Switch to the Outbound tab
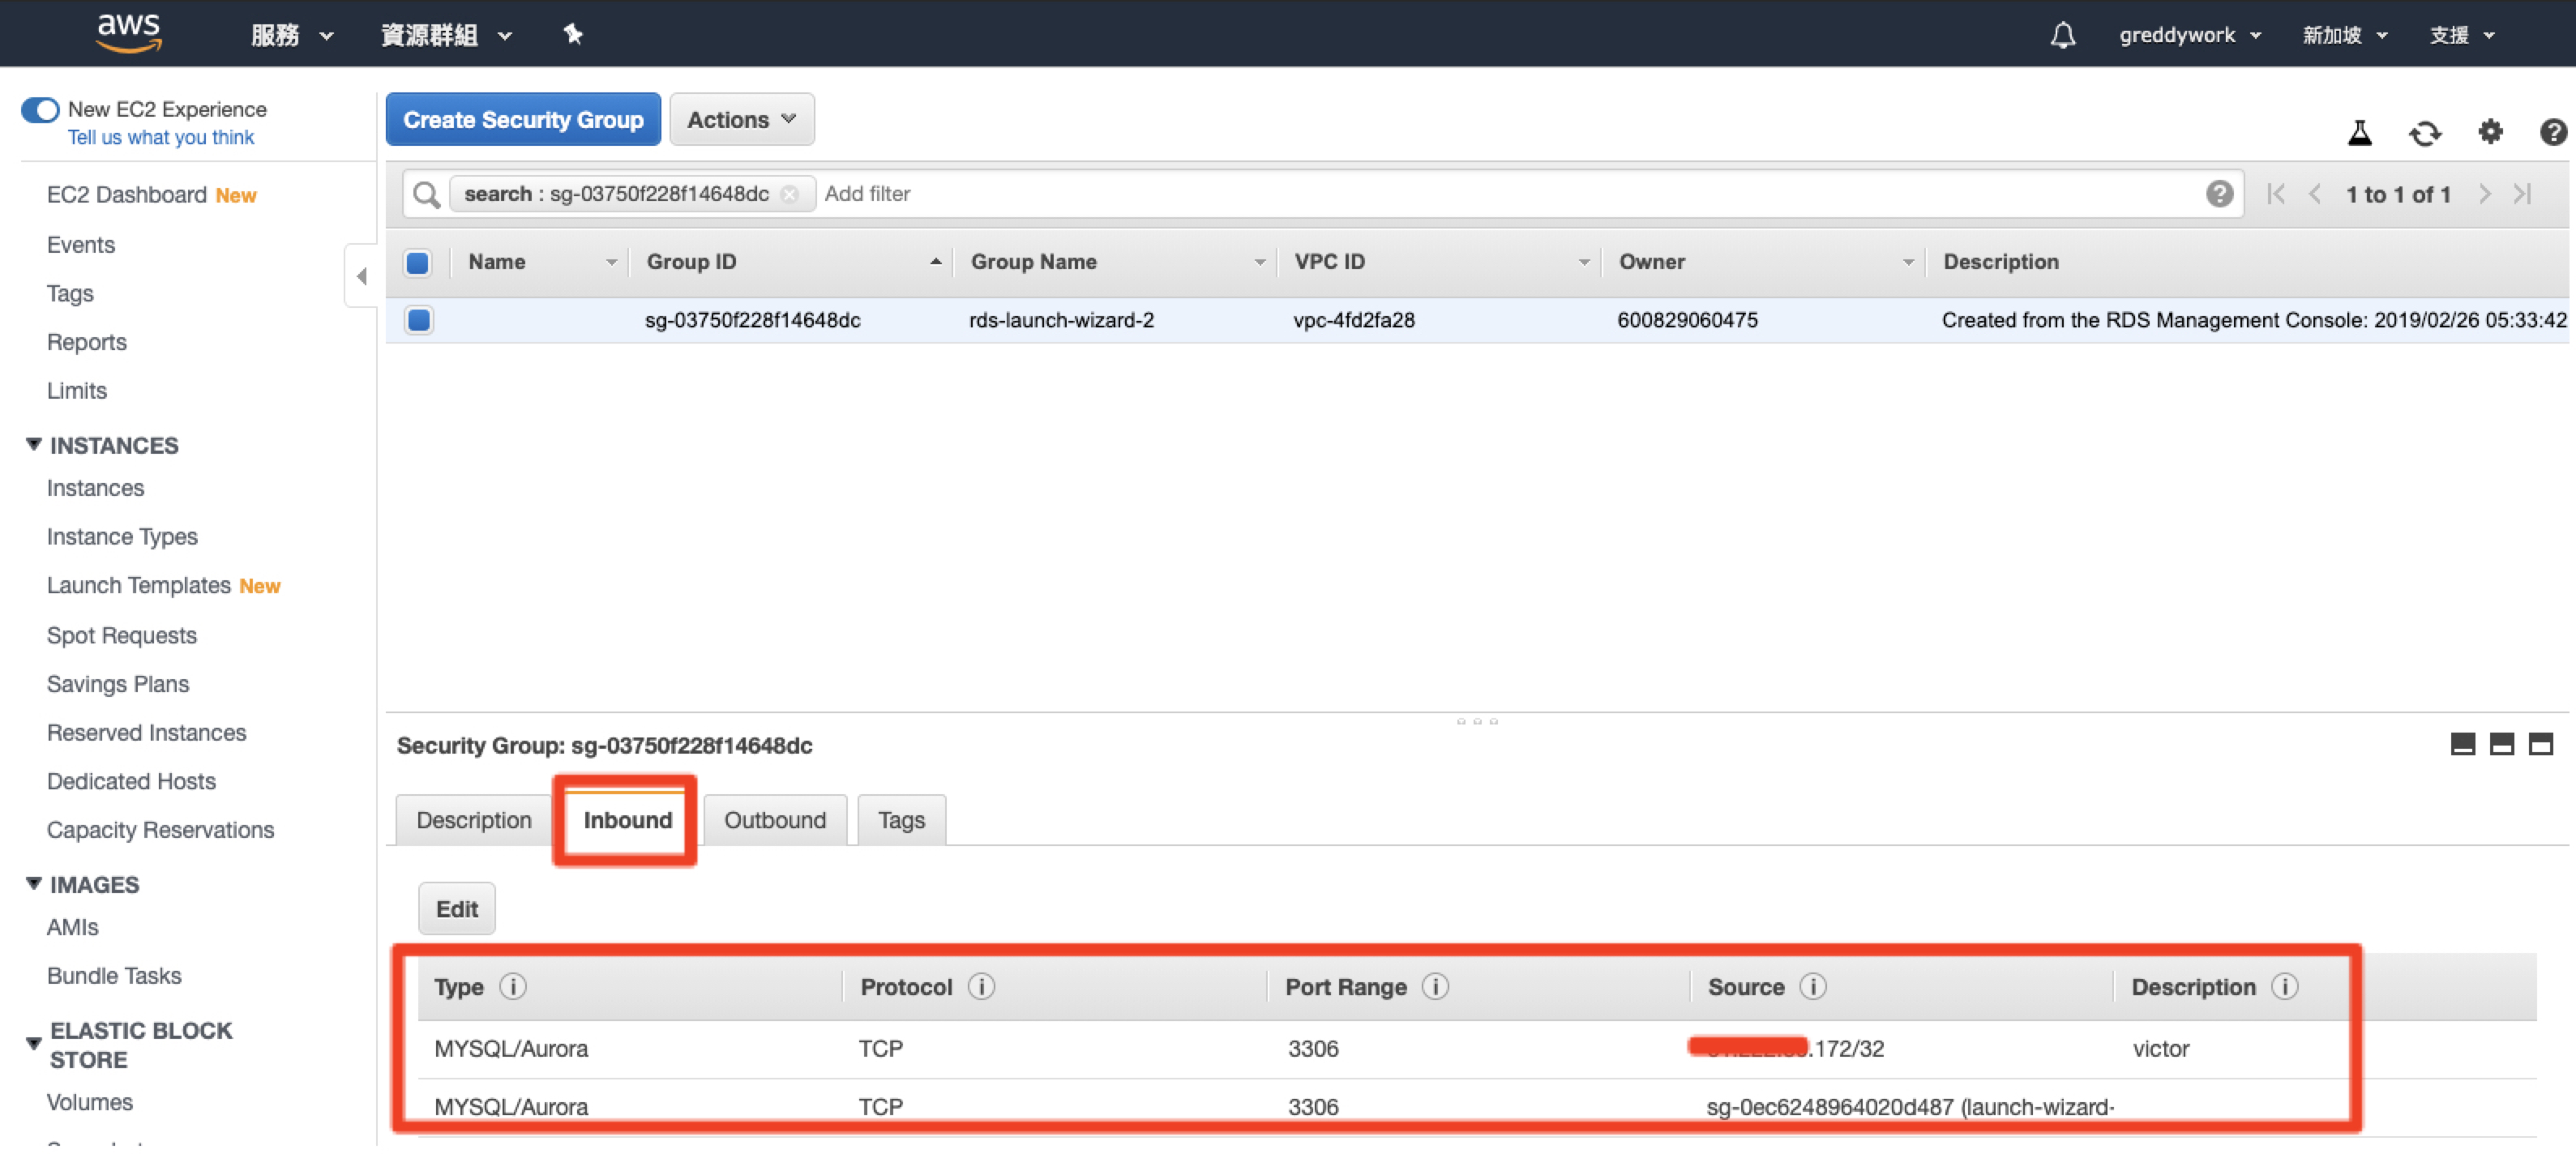2576x1154 pixels. 774,820
